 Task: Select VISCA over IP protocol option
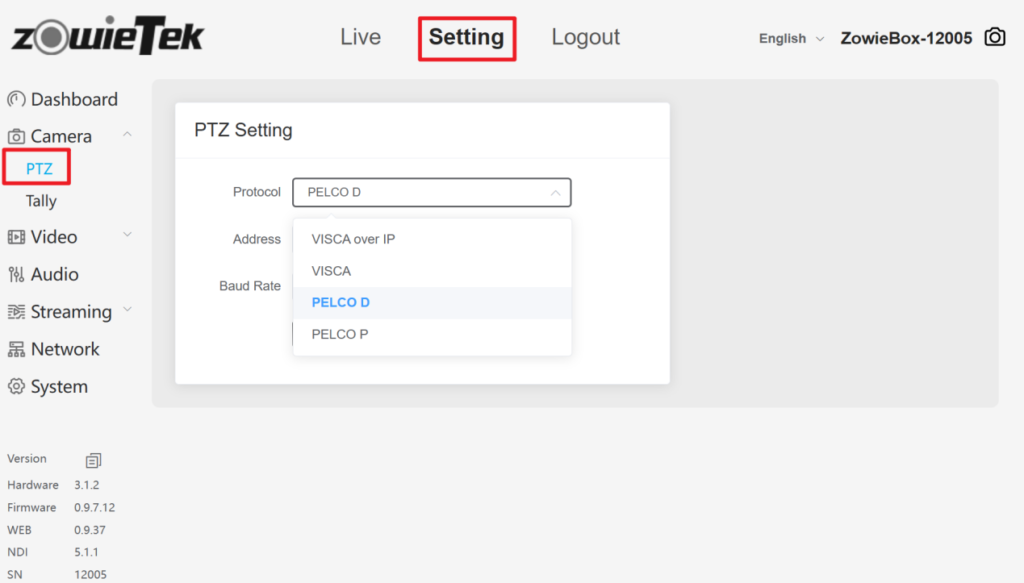coord(353,239)
